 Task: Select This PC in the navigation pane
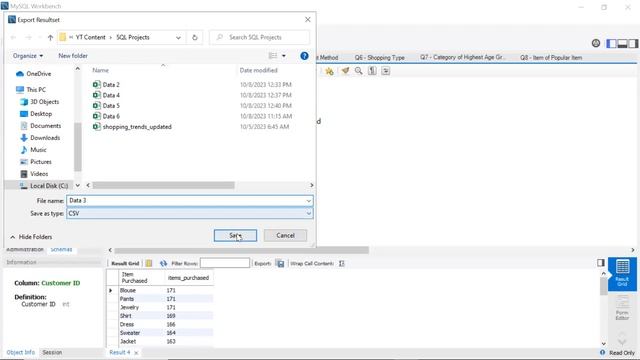(x=31, y=90)
